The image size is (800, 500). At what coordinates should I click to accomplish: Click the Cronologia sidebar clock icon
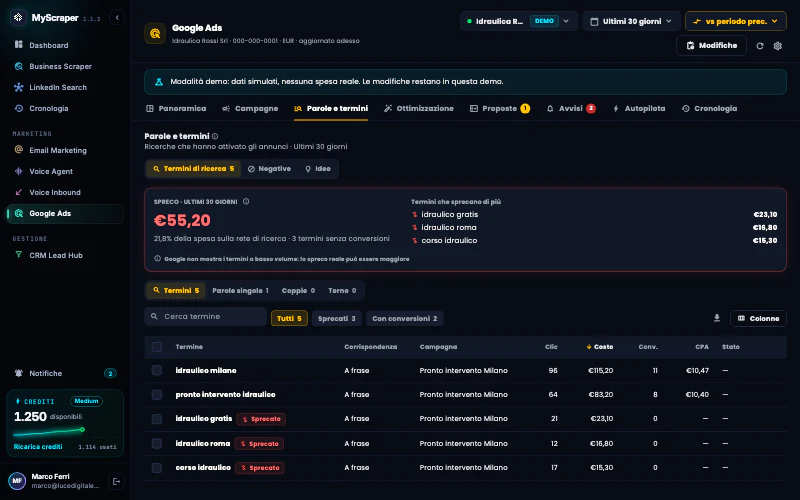point(19,108)
